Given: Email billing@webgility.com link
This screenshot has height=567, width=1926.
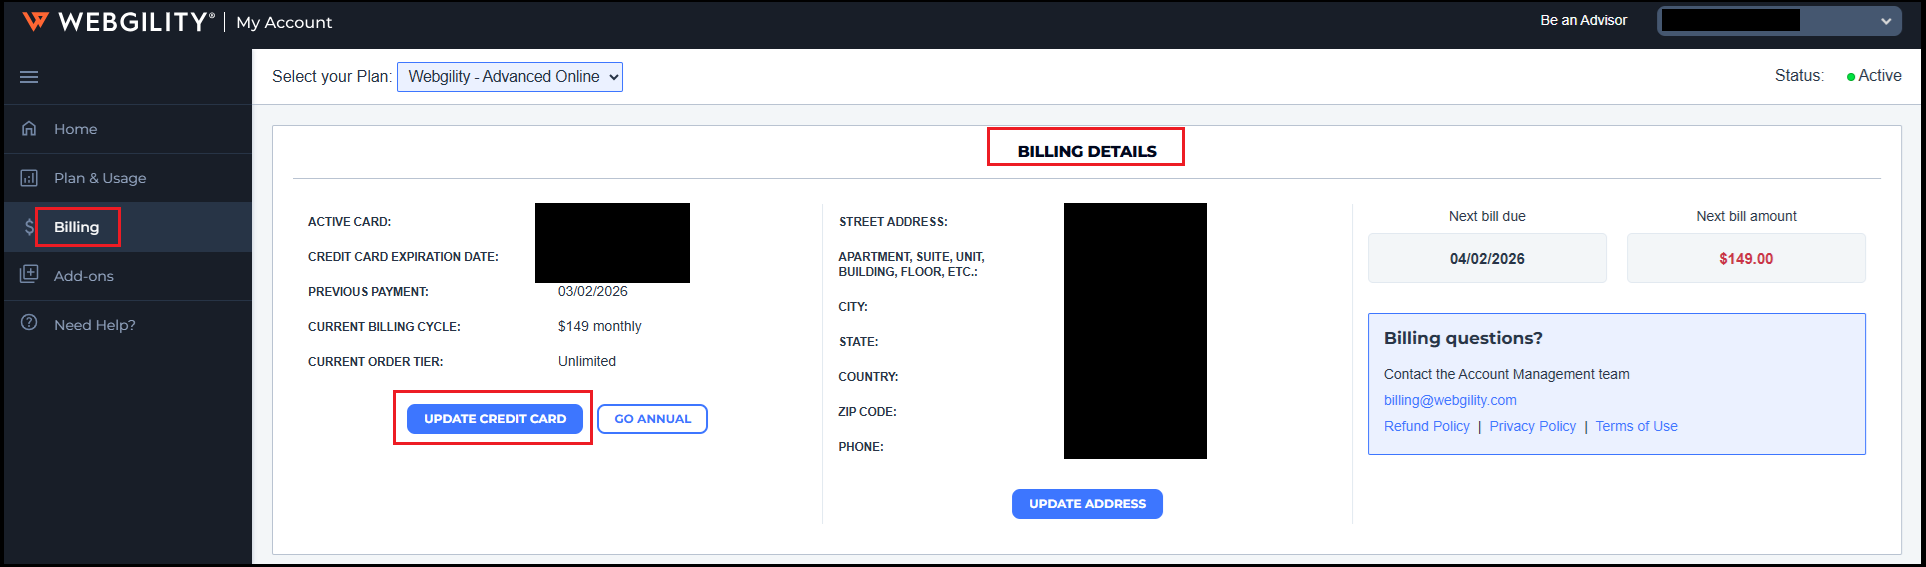Looking at the screenshot, I should (1450, 400).
